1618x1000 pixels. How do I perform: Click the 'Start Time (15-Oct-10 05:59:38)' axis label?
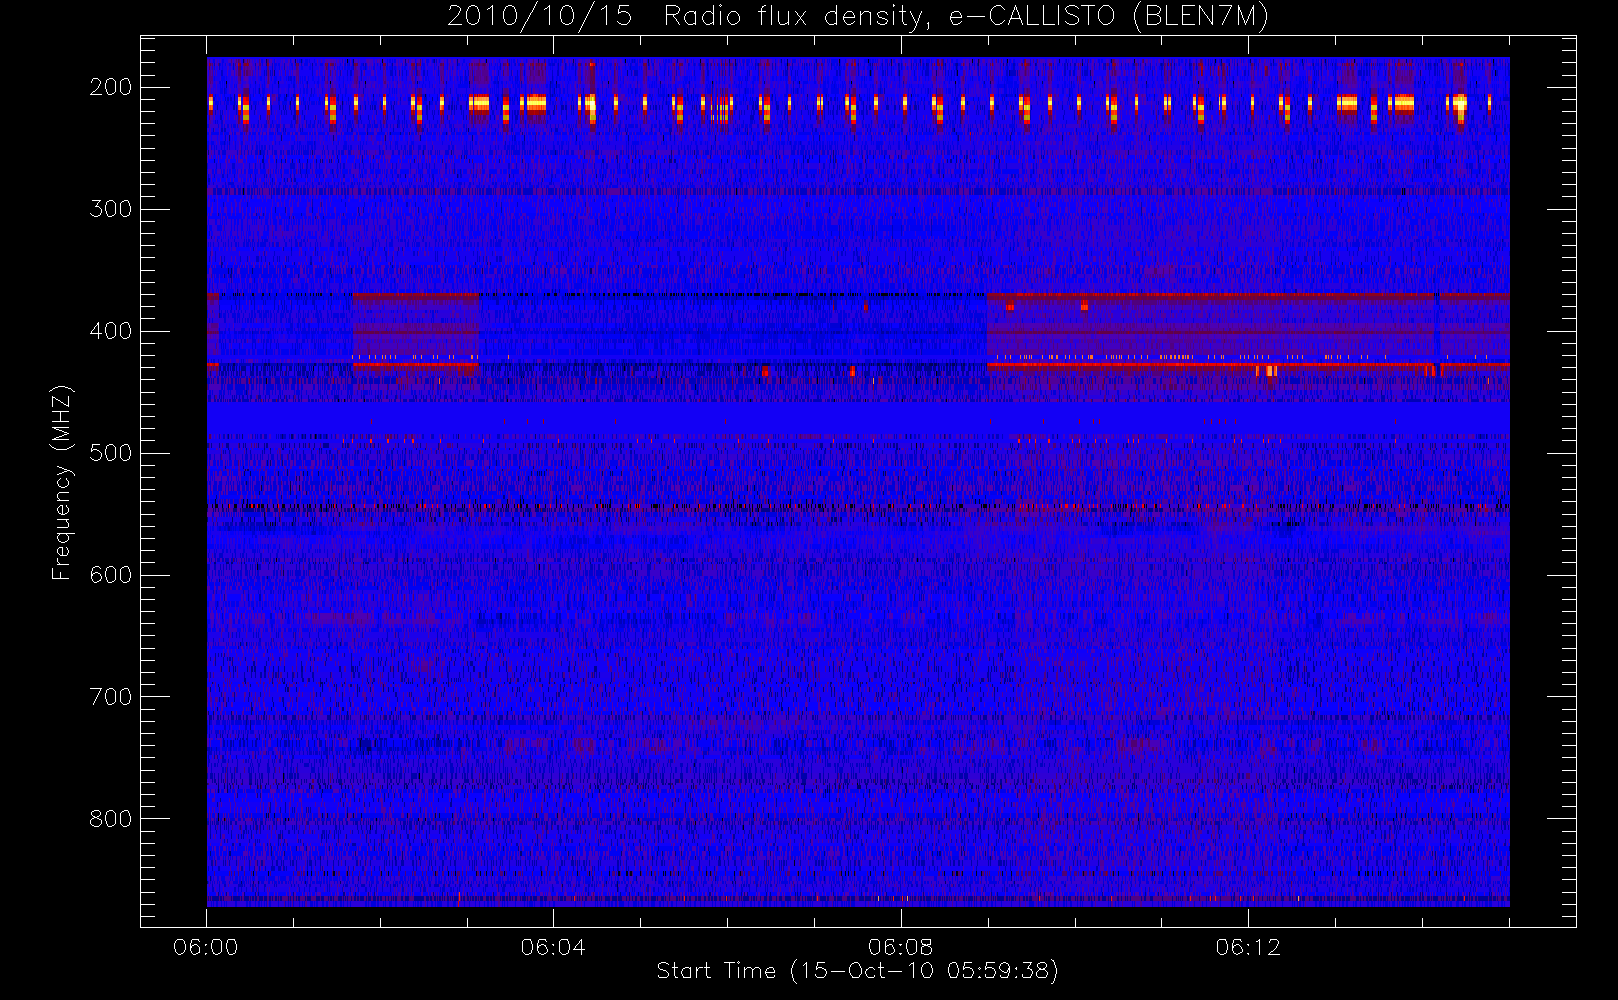857,971
